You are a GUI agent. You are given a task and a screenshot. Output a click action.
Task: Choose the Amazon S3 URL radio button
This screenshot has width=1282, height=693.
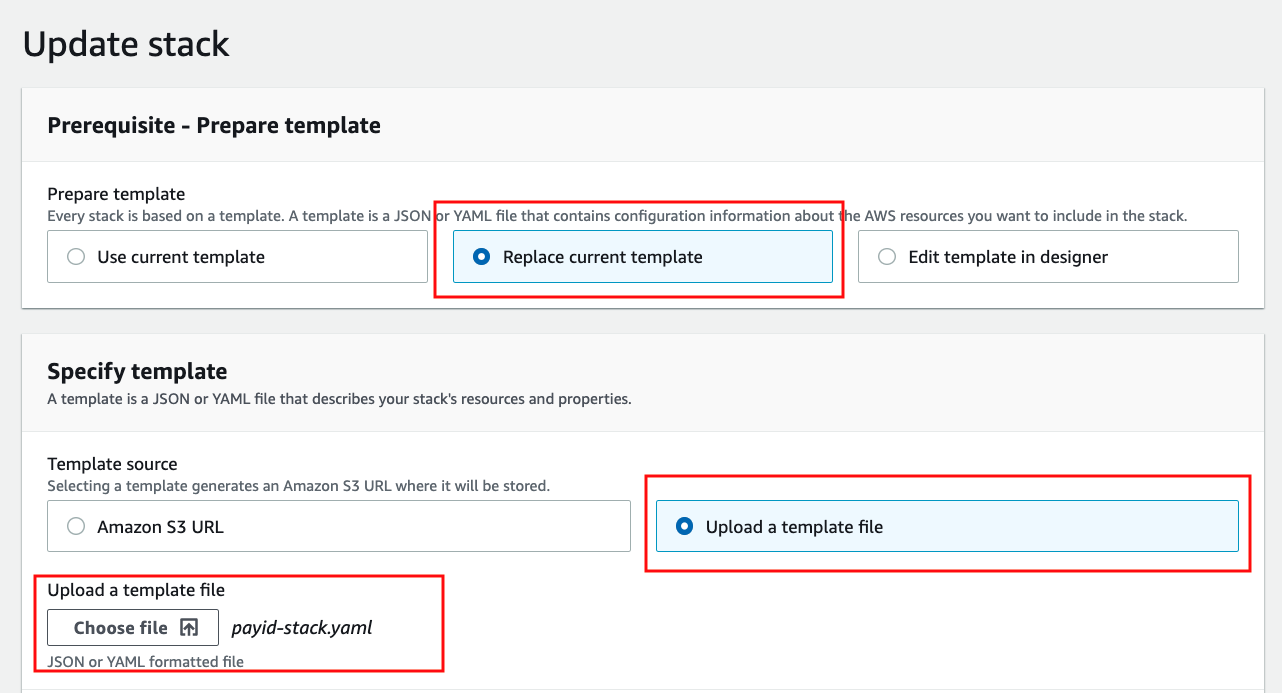tap(76, 526)
